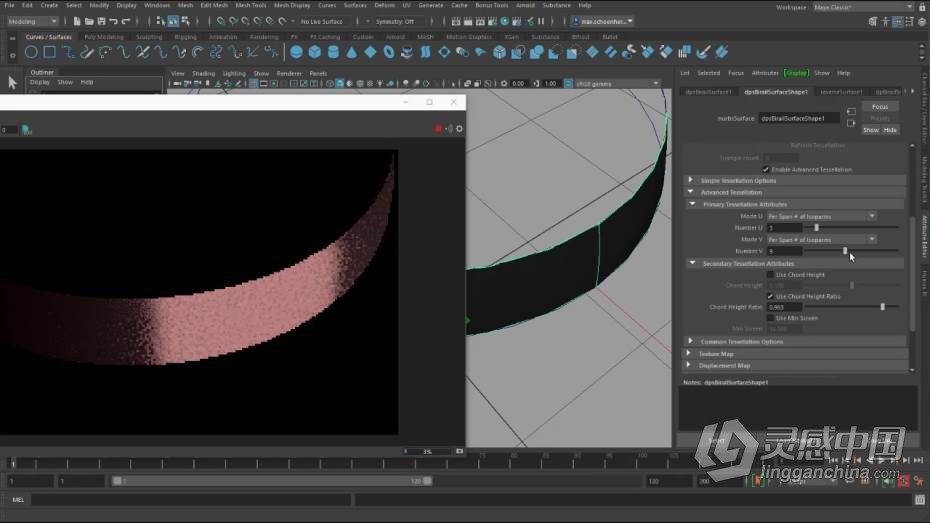
Task: Create a NURBS plane from shelf
Action: tap(370, 52)
